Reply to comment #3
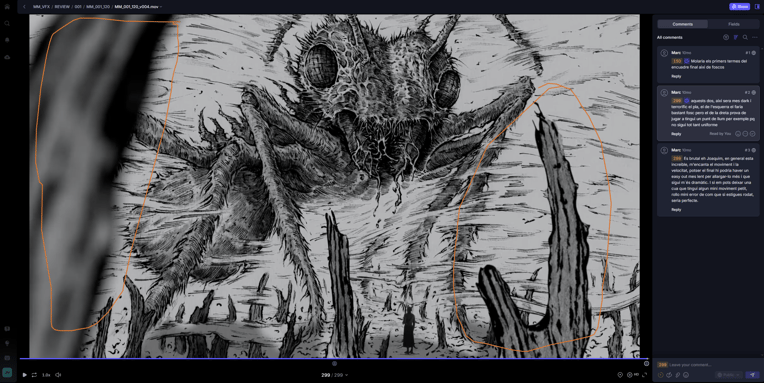The width and height of the screenshot is (764, 383). click(676, 210)
